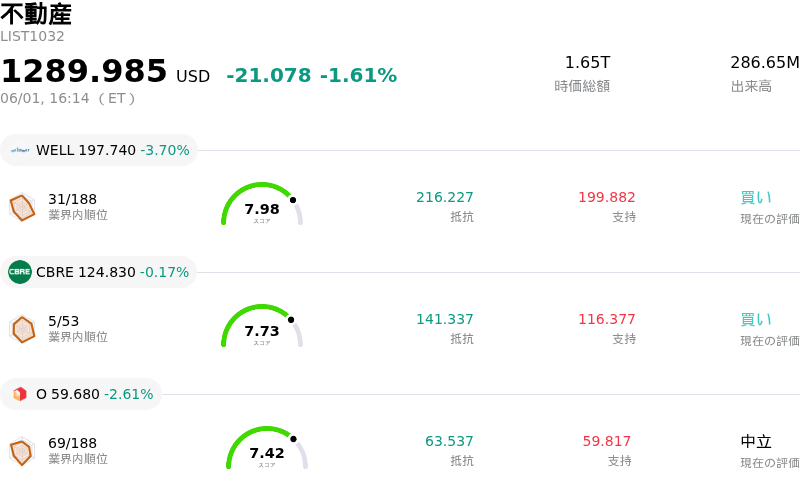Open O's radar chart rank icon
Viewport: 800px width, 488px height.
coord(22,452)
